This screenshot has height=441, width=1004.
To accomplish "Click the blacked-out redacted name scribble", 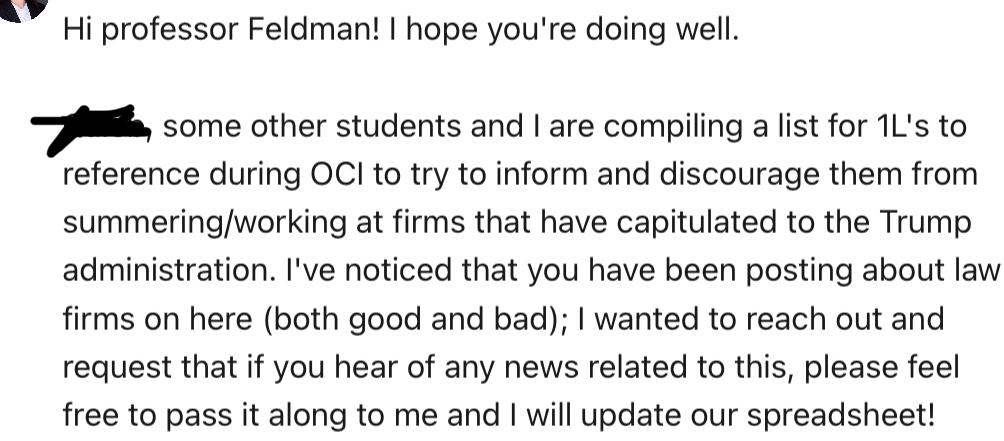I will point(91,128).
